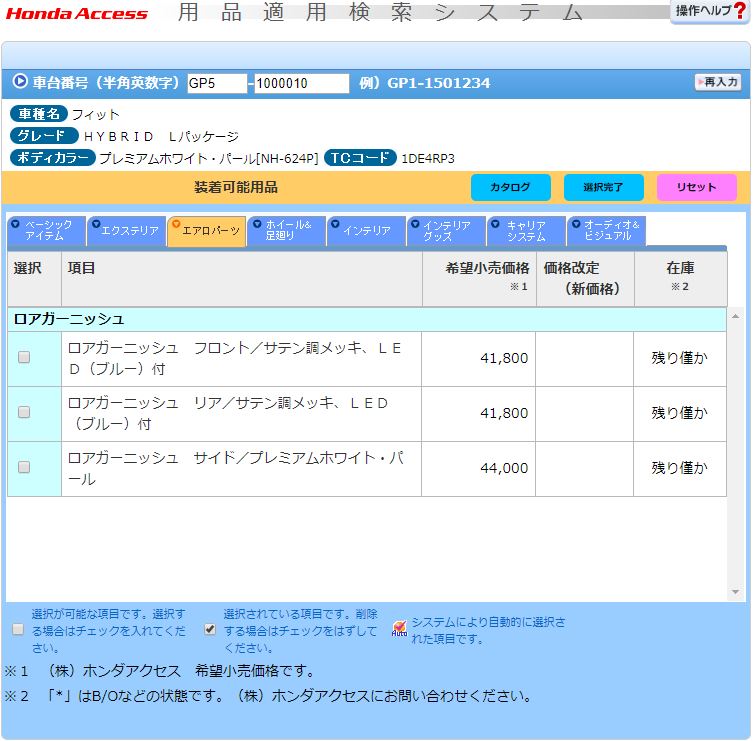The height and width of the screenshot is (741, 754).
Task: Click the ロアガーニッシュ リア item name
Action: 228,414
